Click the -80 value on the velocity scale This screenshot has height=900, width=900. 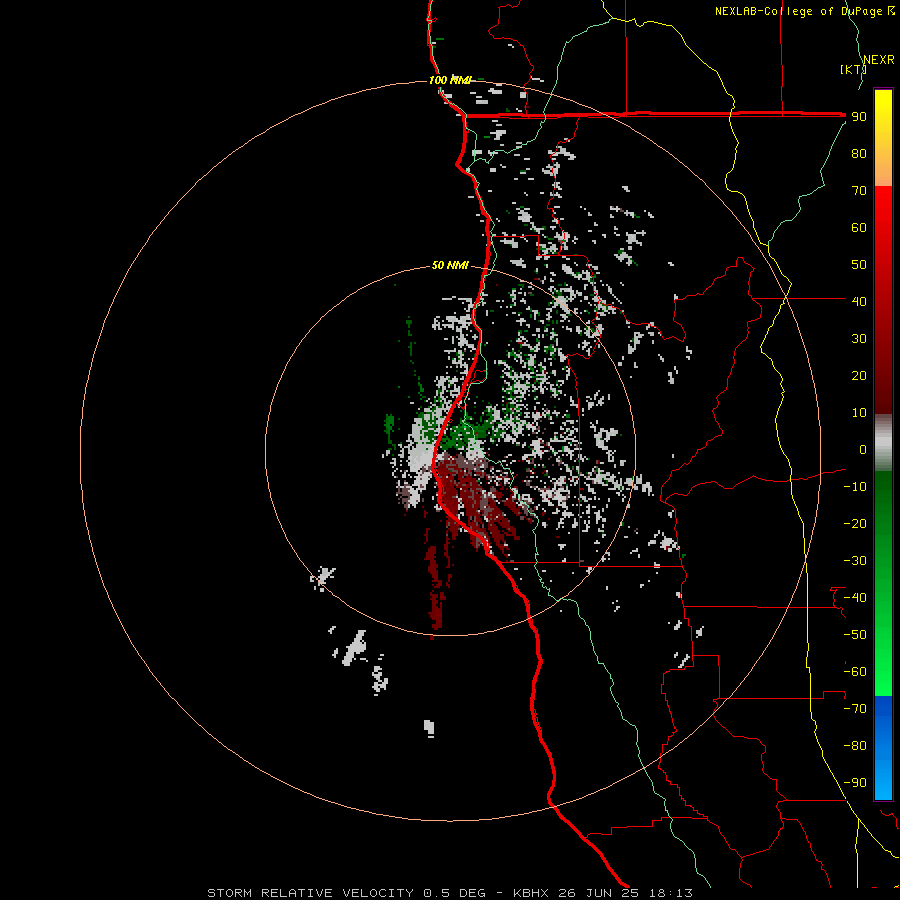[855, 746]
